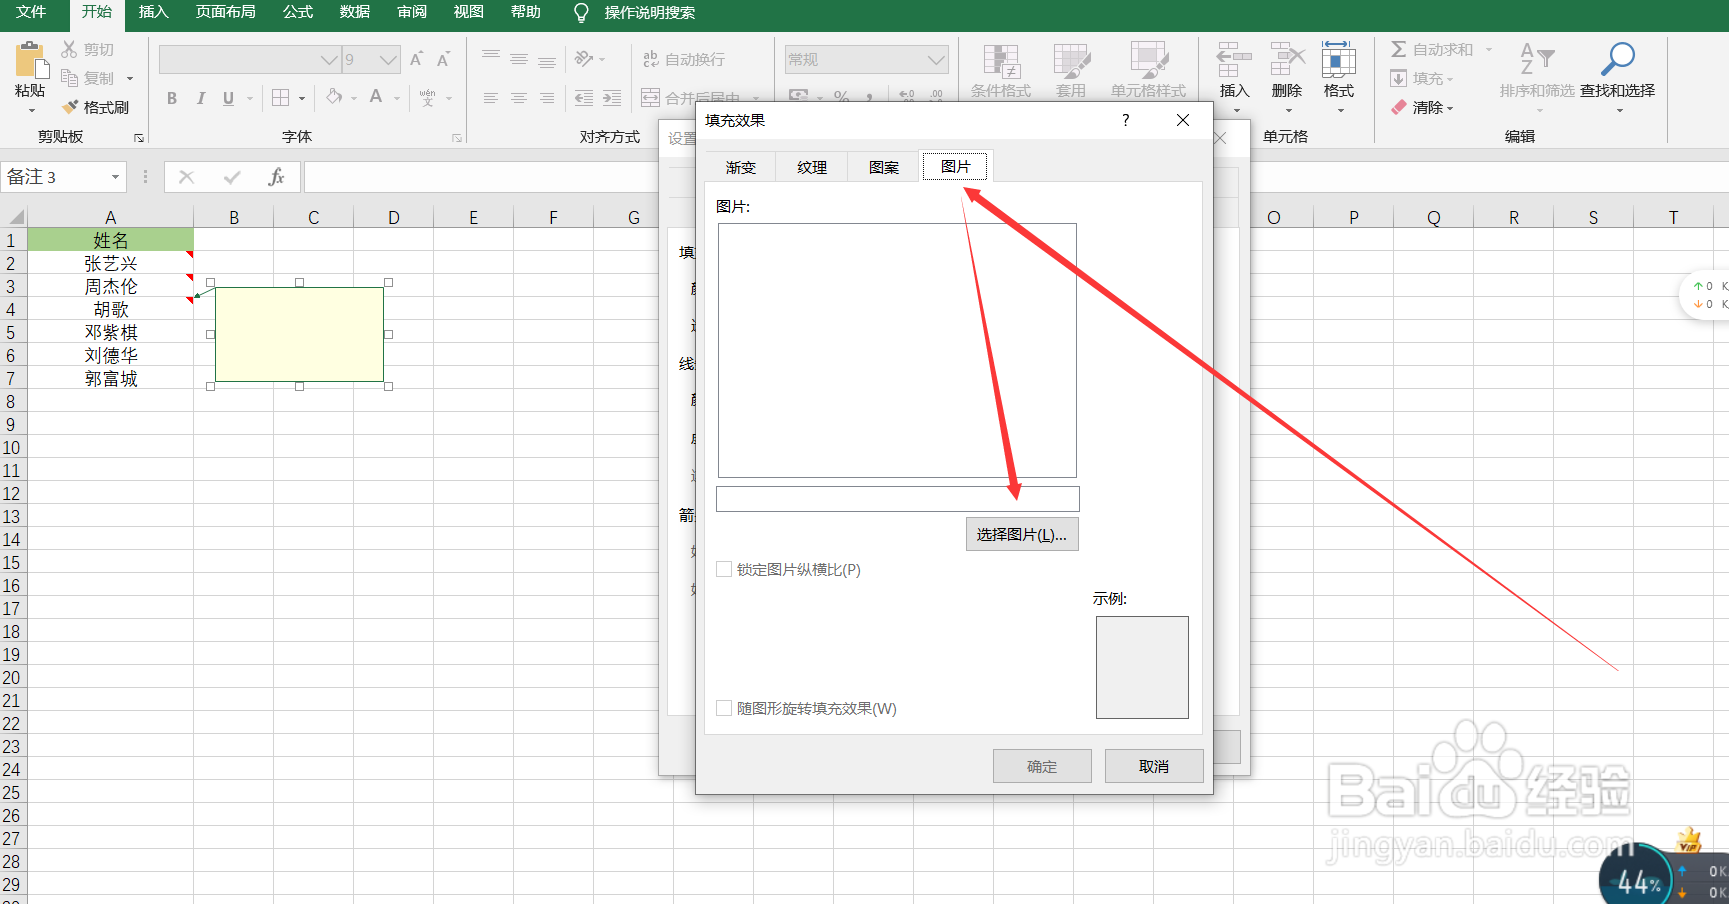This screenshot has height=904, width=1729.
Task: Toggle Bold formatting button
Action: click(x=172, y=98)
